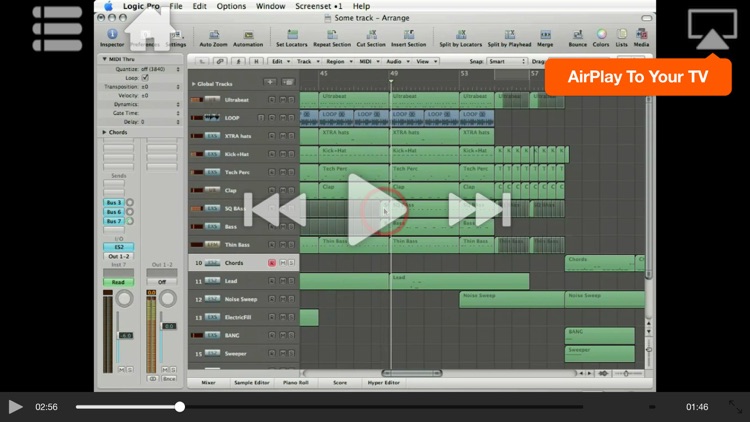Open the Options menu

click(231, 6)
